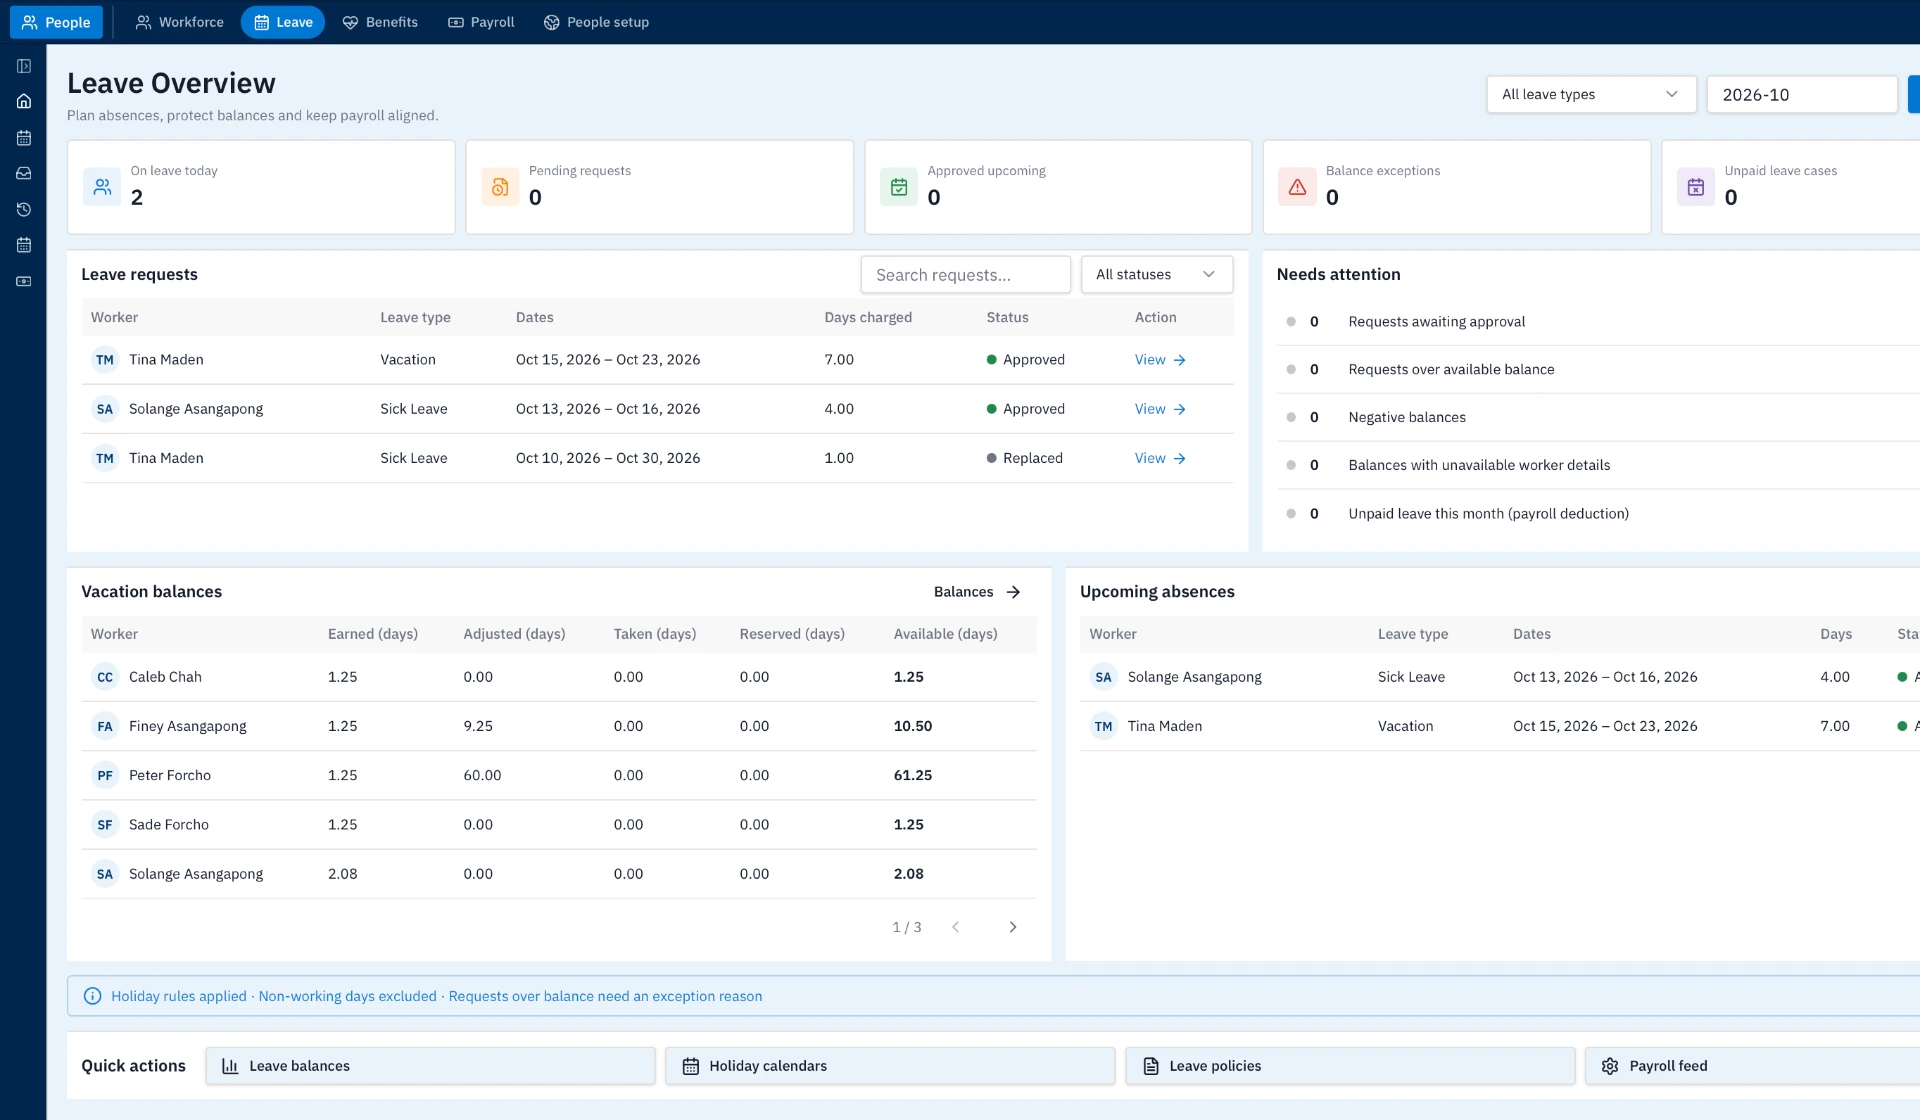1920x1120 pixels.
Task: Open the All leave types dropdown
Action: (x=1591, y=94)
